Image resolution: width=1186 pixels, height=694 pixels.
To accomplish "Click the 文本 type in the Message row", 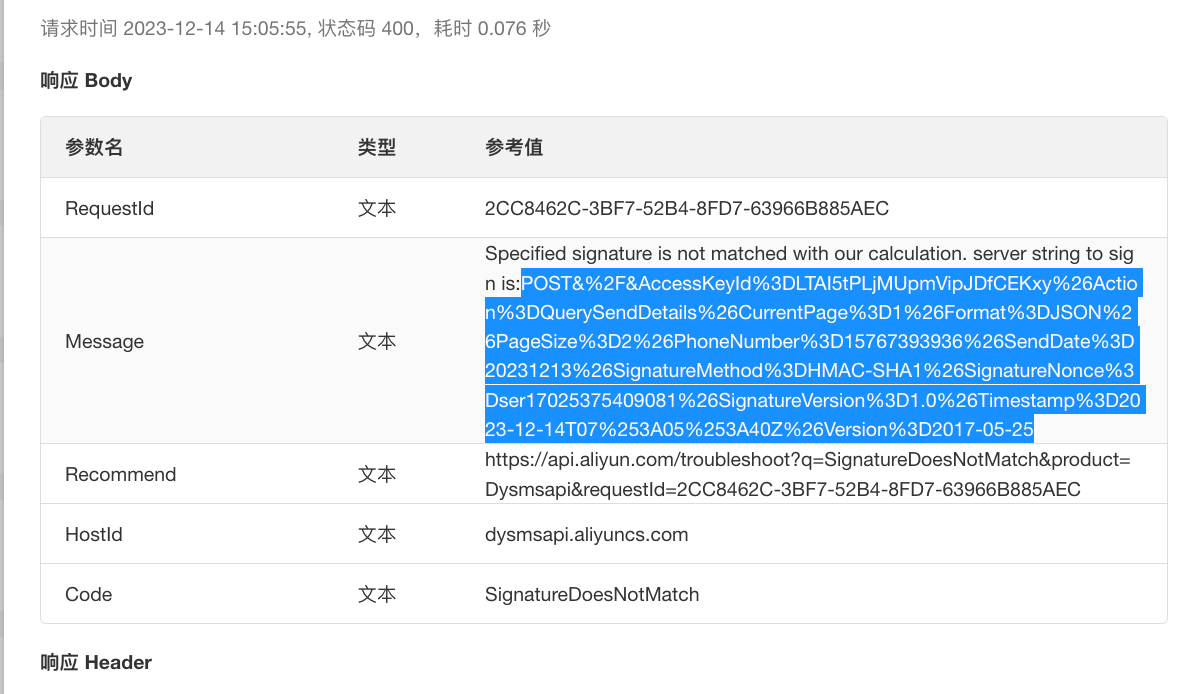I will tap(377, 342).
